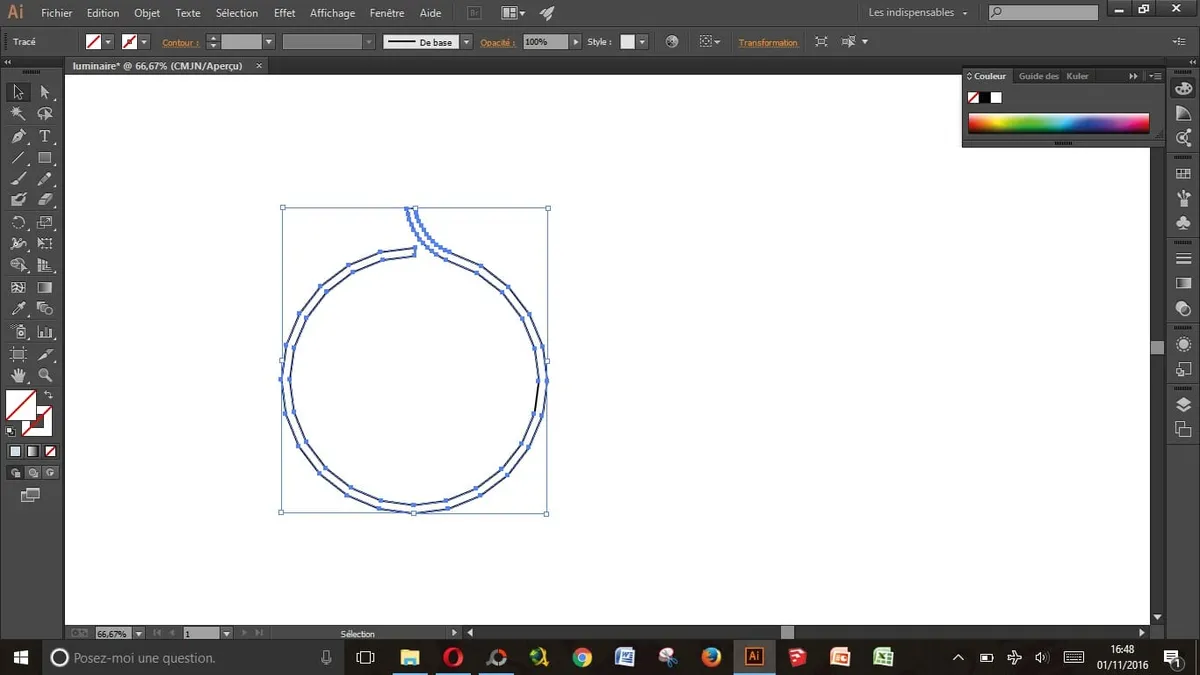This screenshot has height=675, width=1200.
Task: Select the Lasso tool
Action: click(45, 114)
